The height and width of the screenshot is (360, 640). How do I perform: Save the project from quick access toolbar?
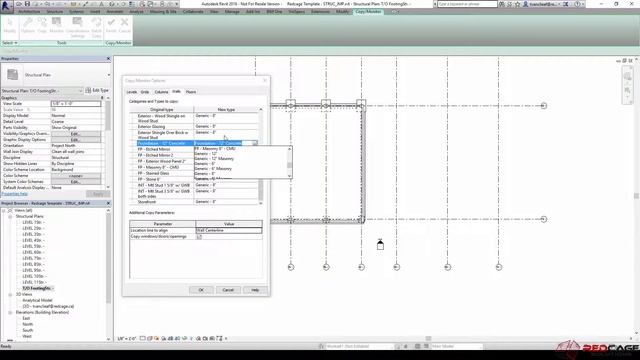[27, 4]
